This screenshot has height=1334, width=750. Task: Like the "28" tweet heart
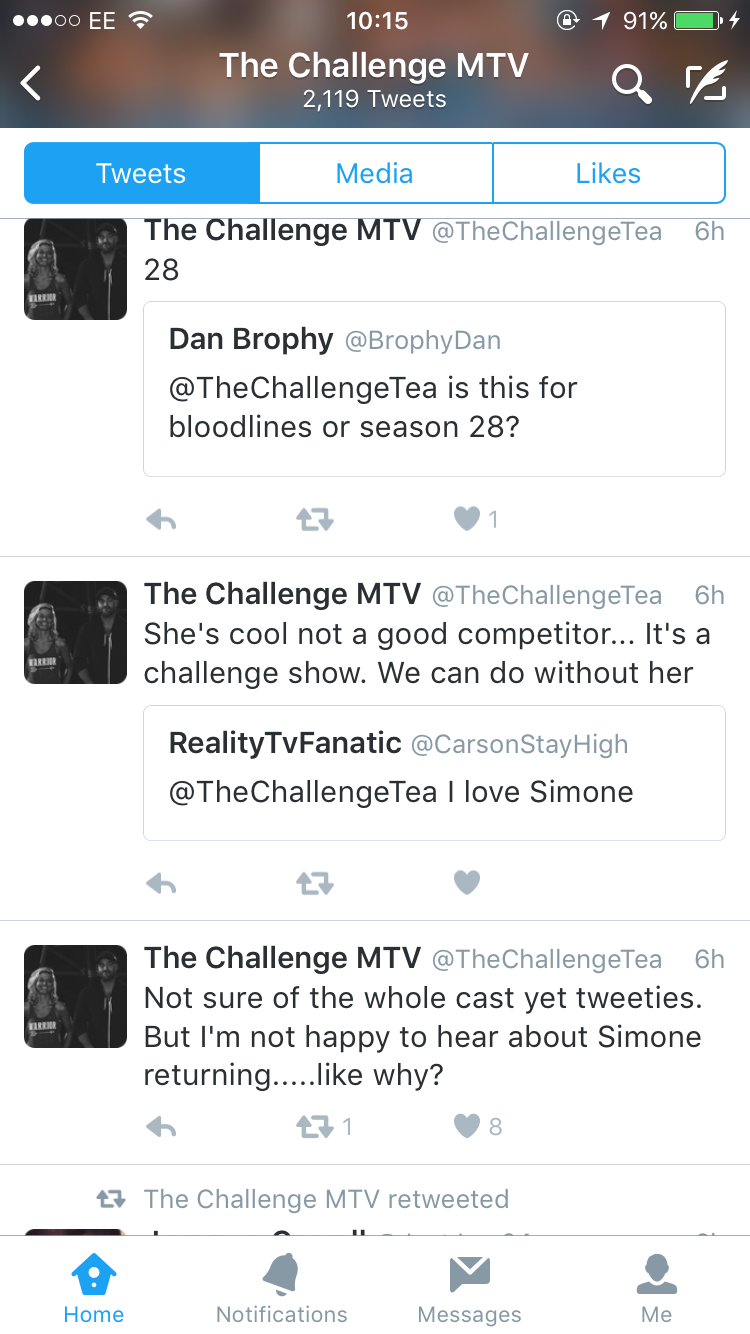pyautogui.click(x=467, y=519)
